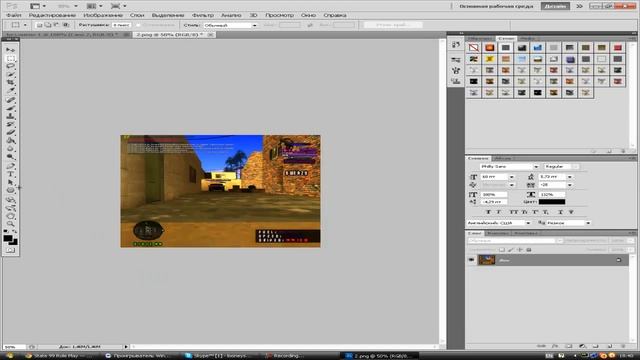Image resolution: width=640 pixels, height=360 pixels.
Task: Open the tool preset picker arrow
Action: pos(25,25)
